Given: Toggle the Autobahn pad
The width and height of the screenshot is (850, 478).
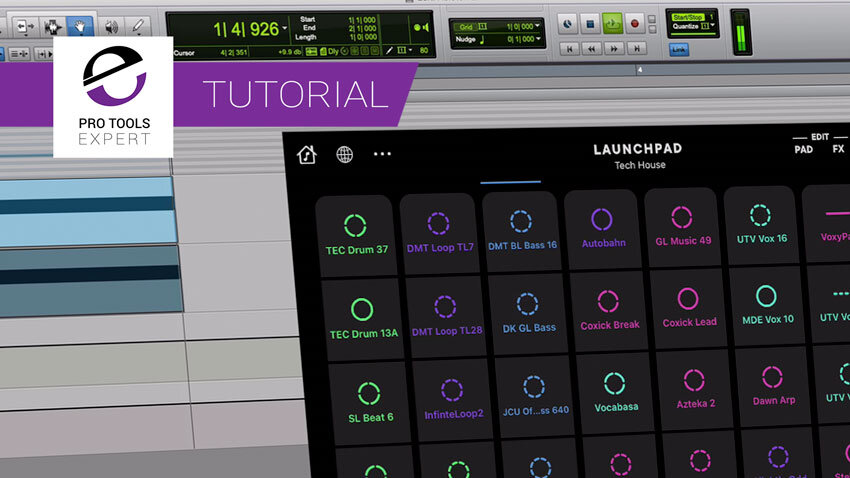Looking at the screenshot, I should 603,229.
